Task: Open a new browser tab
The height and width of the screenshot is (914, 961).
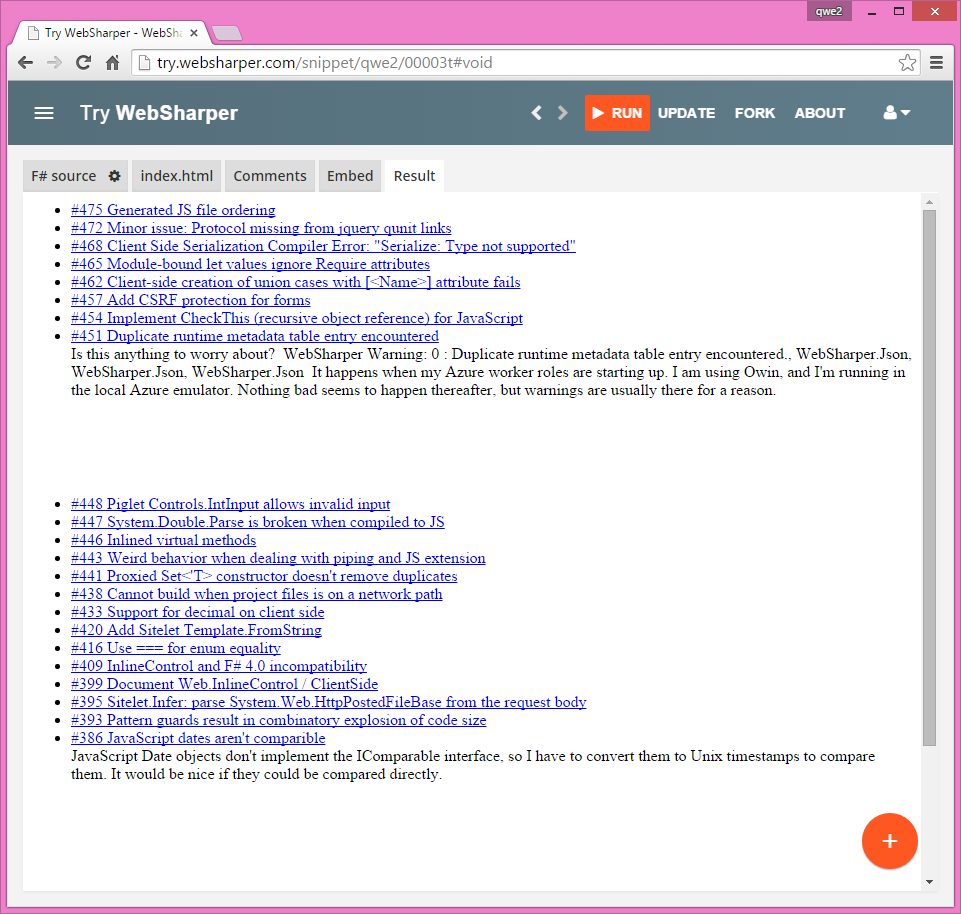Action: click(227, 33)
